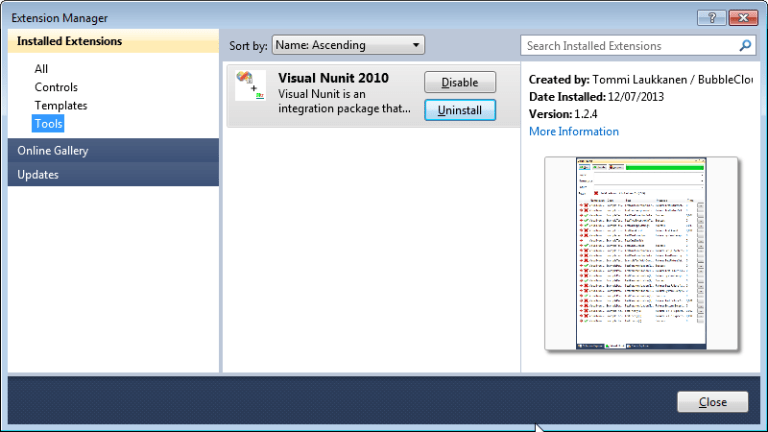768x432 pixels.
Task: Click the Visual Nunit 2010 extension icon
Action: click(x=250, y=86)
